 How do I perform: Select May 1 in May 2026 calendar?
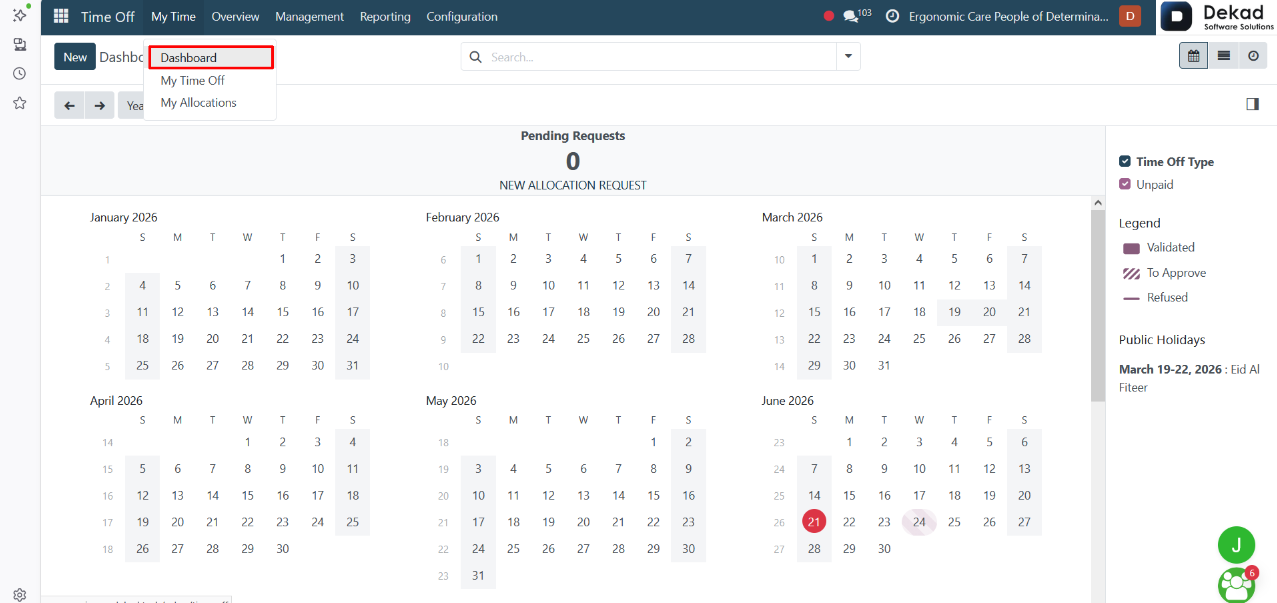(653, 441)
